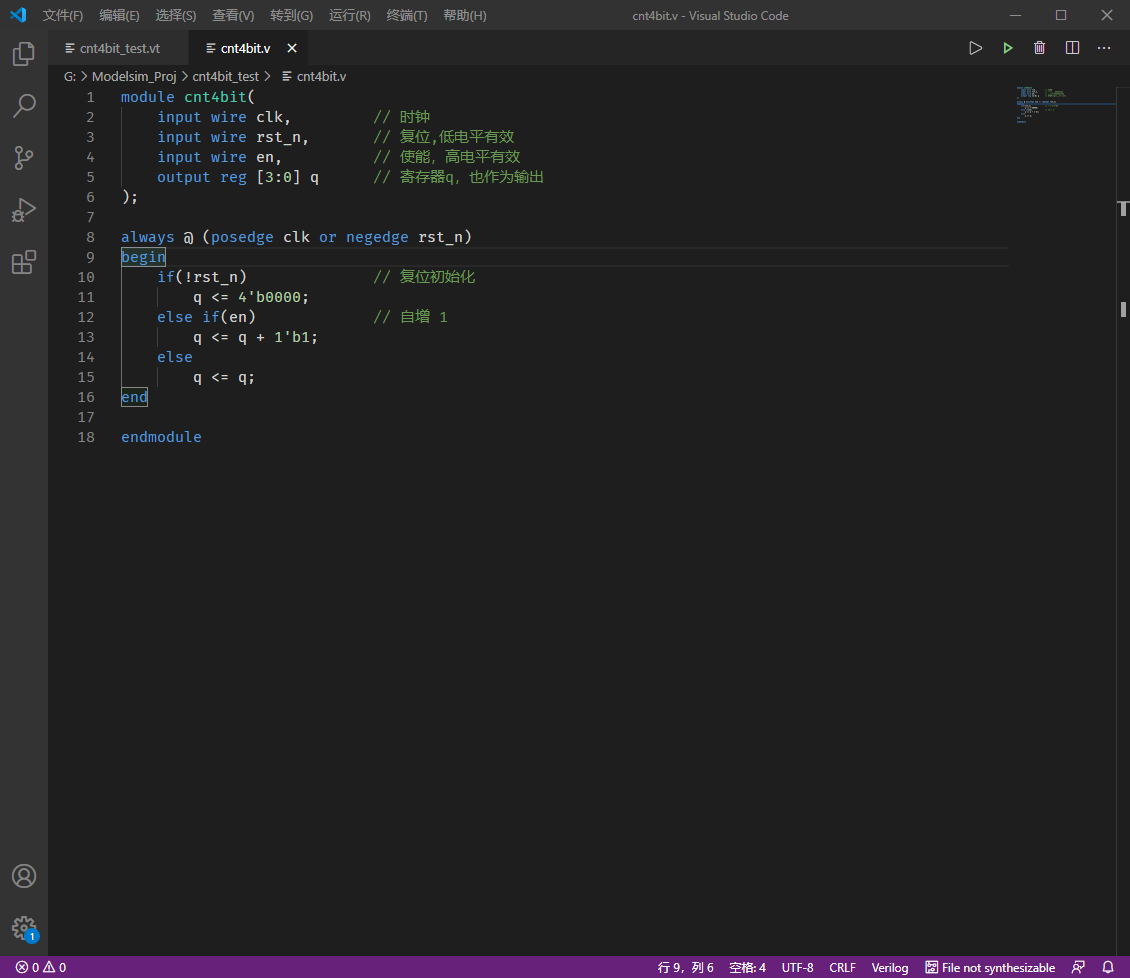Click the trash can icon in editor toolbar
The height and width of the screenshot is (978, 1130).
(1040, 48)
